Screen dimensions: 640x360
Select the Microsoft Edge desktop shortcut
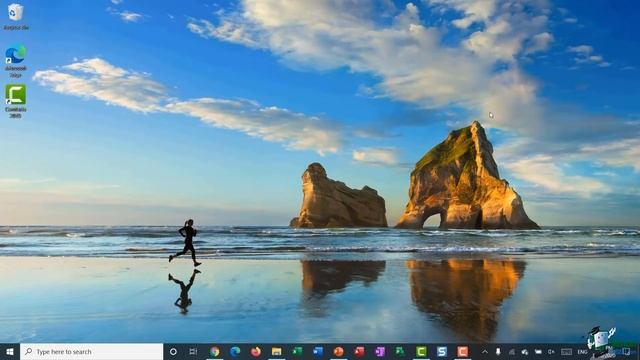(x=16, y=61)
